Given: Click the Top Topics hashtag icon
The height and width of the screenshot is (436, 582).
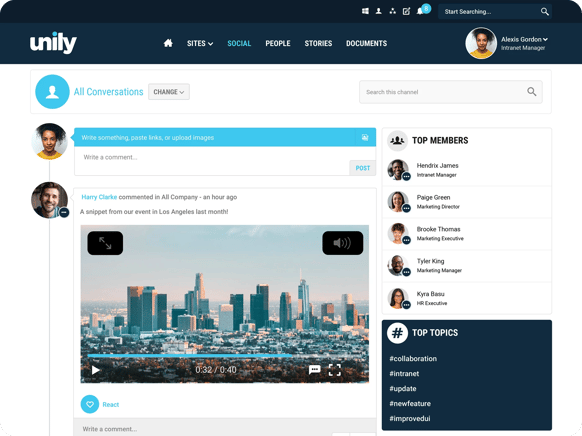Looking at the screenshot, I should [x=397, y=333].
